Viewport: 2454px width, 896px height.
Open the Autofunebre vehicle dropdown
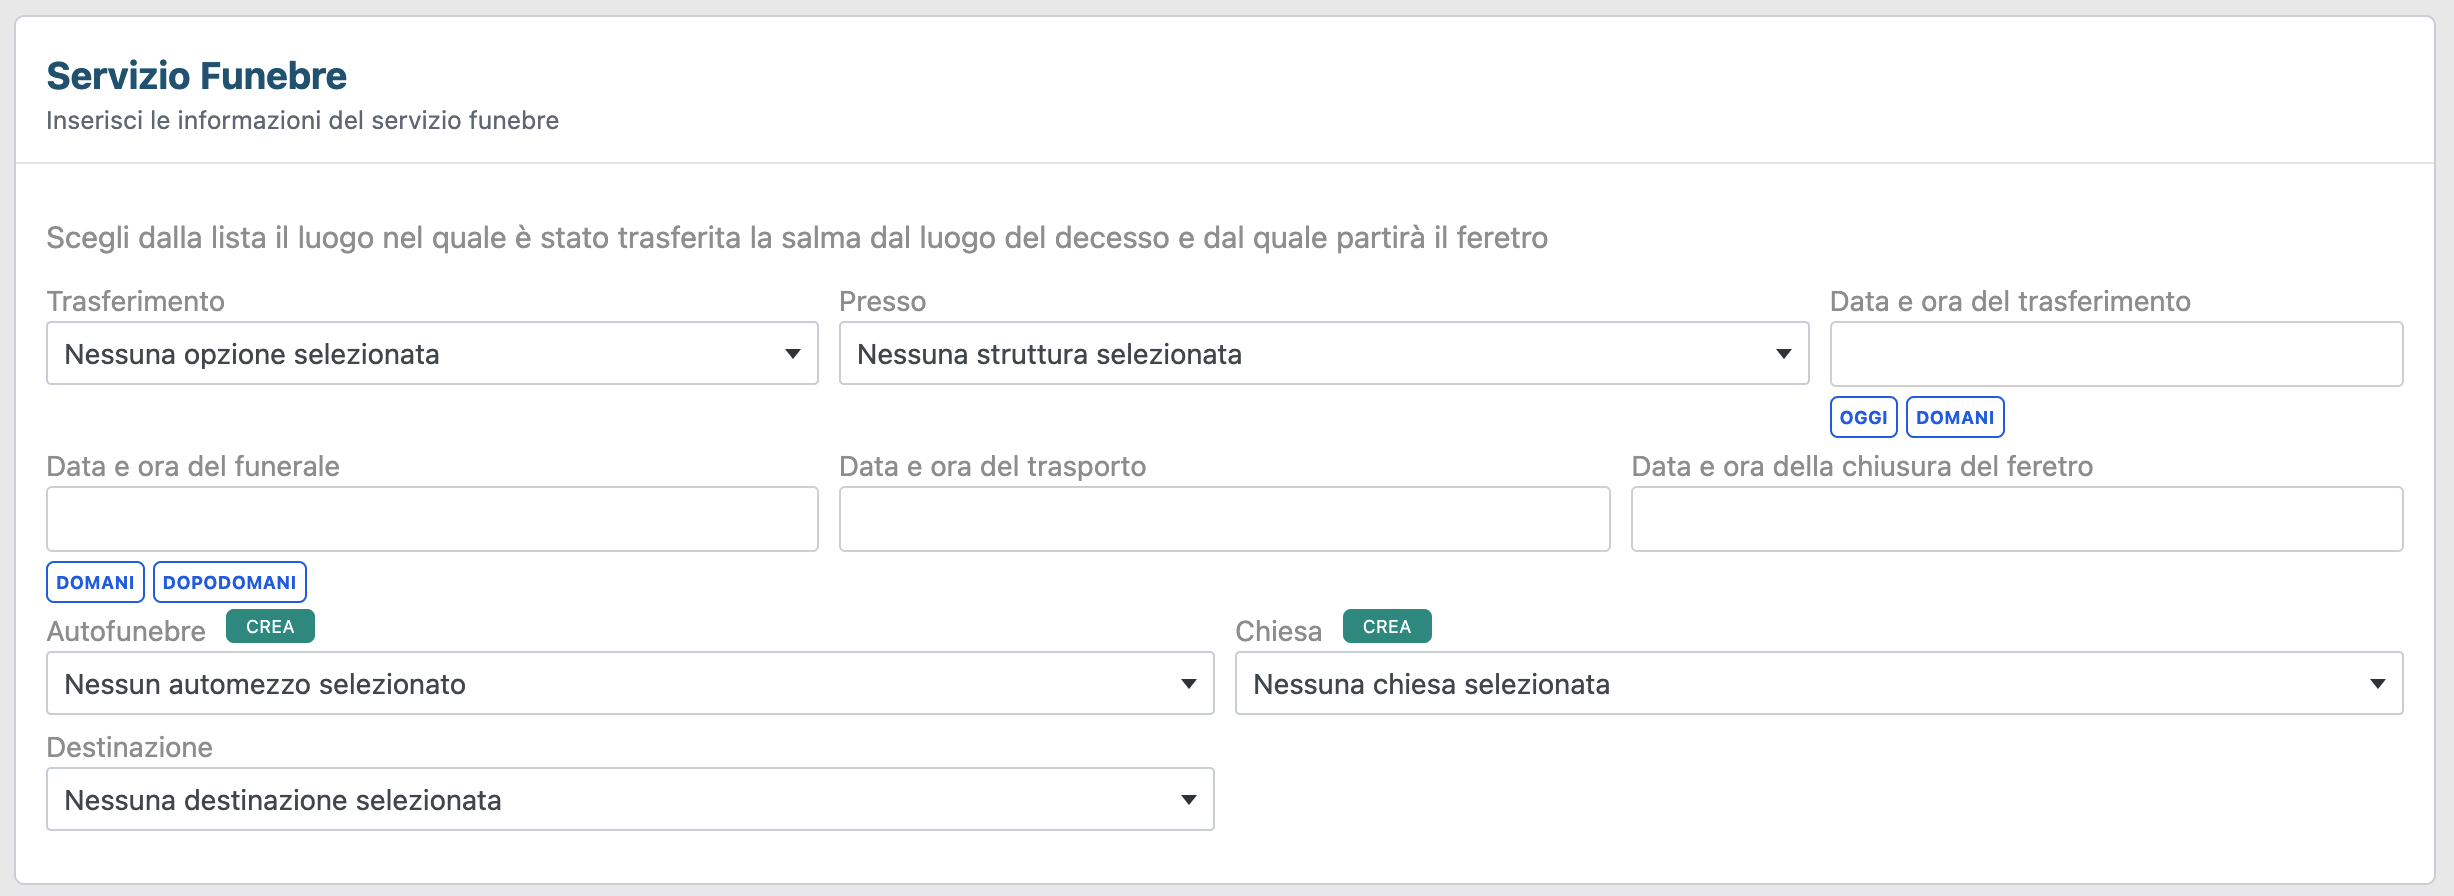(x=629, y=684)
